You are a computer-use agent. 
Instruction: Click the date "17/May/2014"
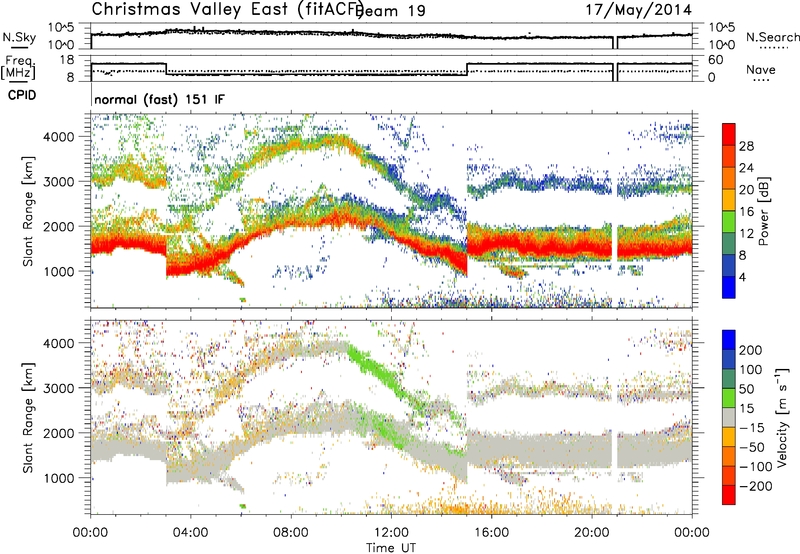[x=638, y=10]
